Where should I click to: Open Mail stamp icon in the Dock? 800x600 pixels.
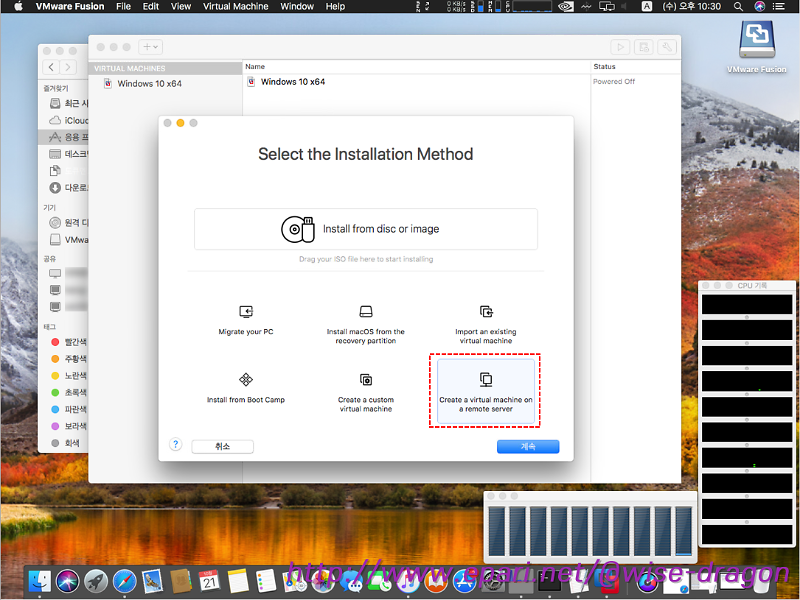pos(153,581)
